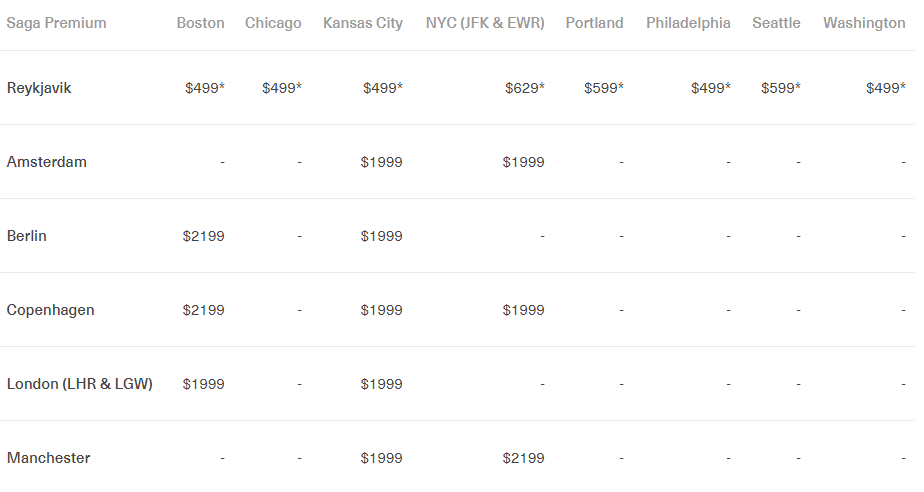Image resolution: width=924 pixels, height=492 pixels.
Task: Select the Seattle column header
Action: coord(776,23)
